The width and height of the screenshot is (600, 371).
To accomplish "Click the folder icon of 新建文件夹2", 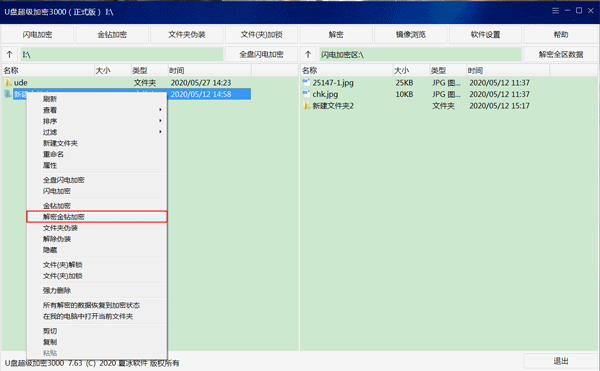I will click(x=306, y=105).
